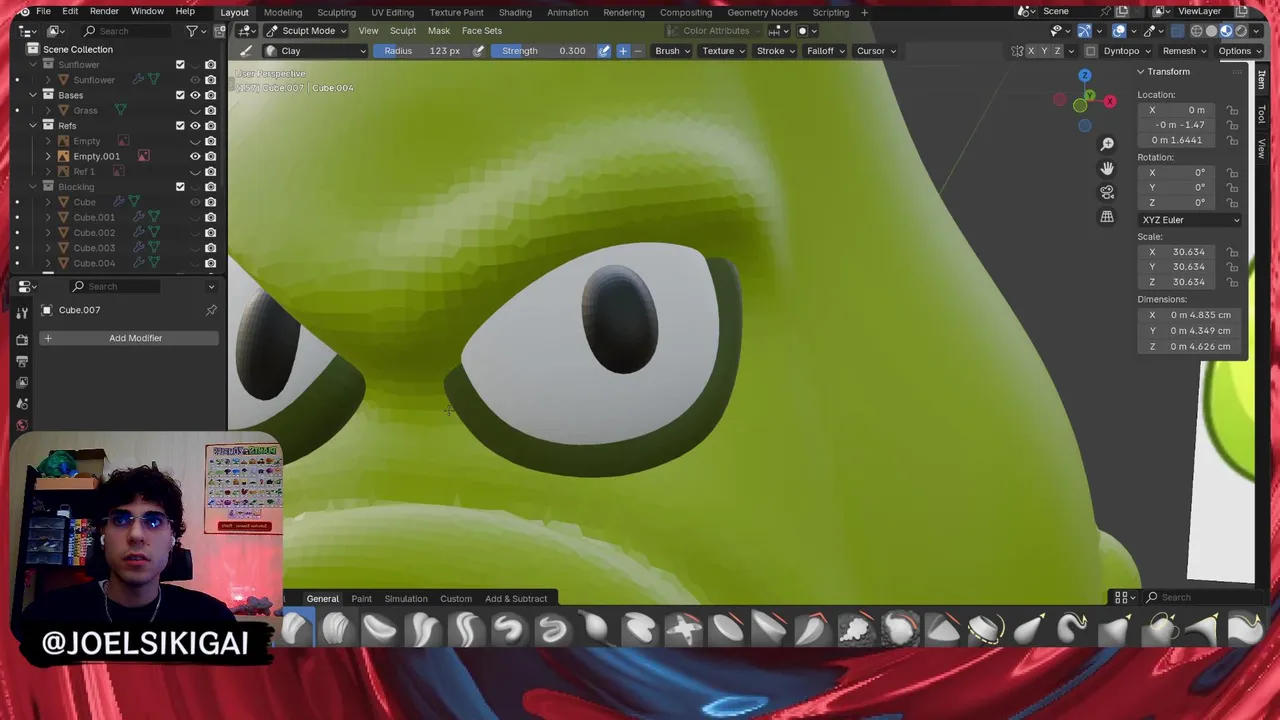Click image data icon beside Empty.001
This screenshot has width=1280, height=720.
click(x=143, y=156)
